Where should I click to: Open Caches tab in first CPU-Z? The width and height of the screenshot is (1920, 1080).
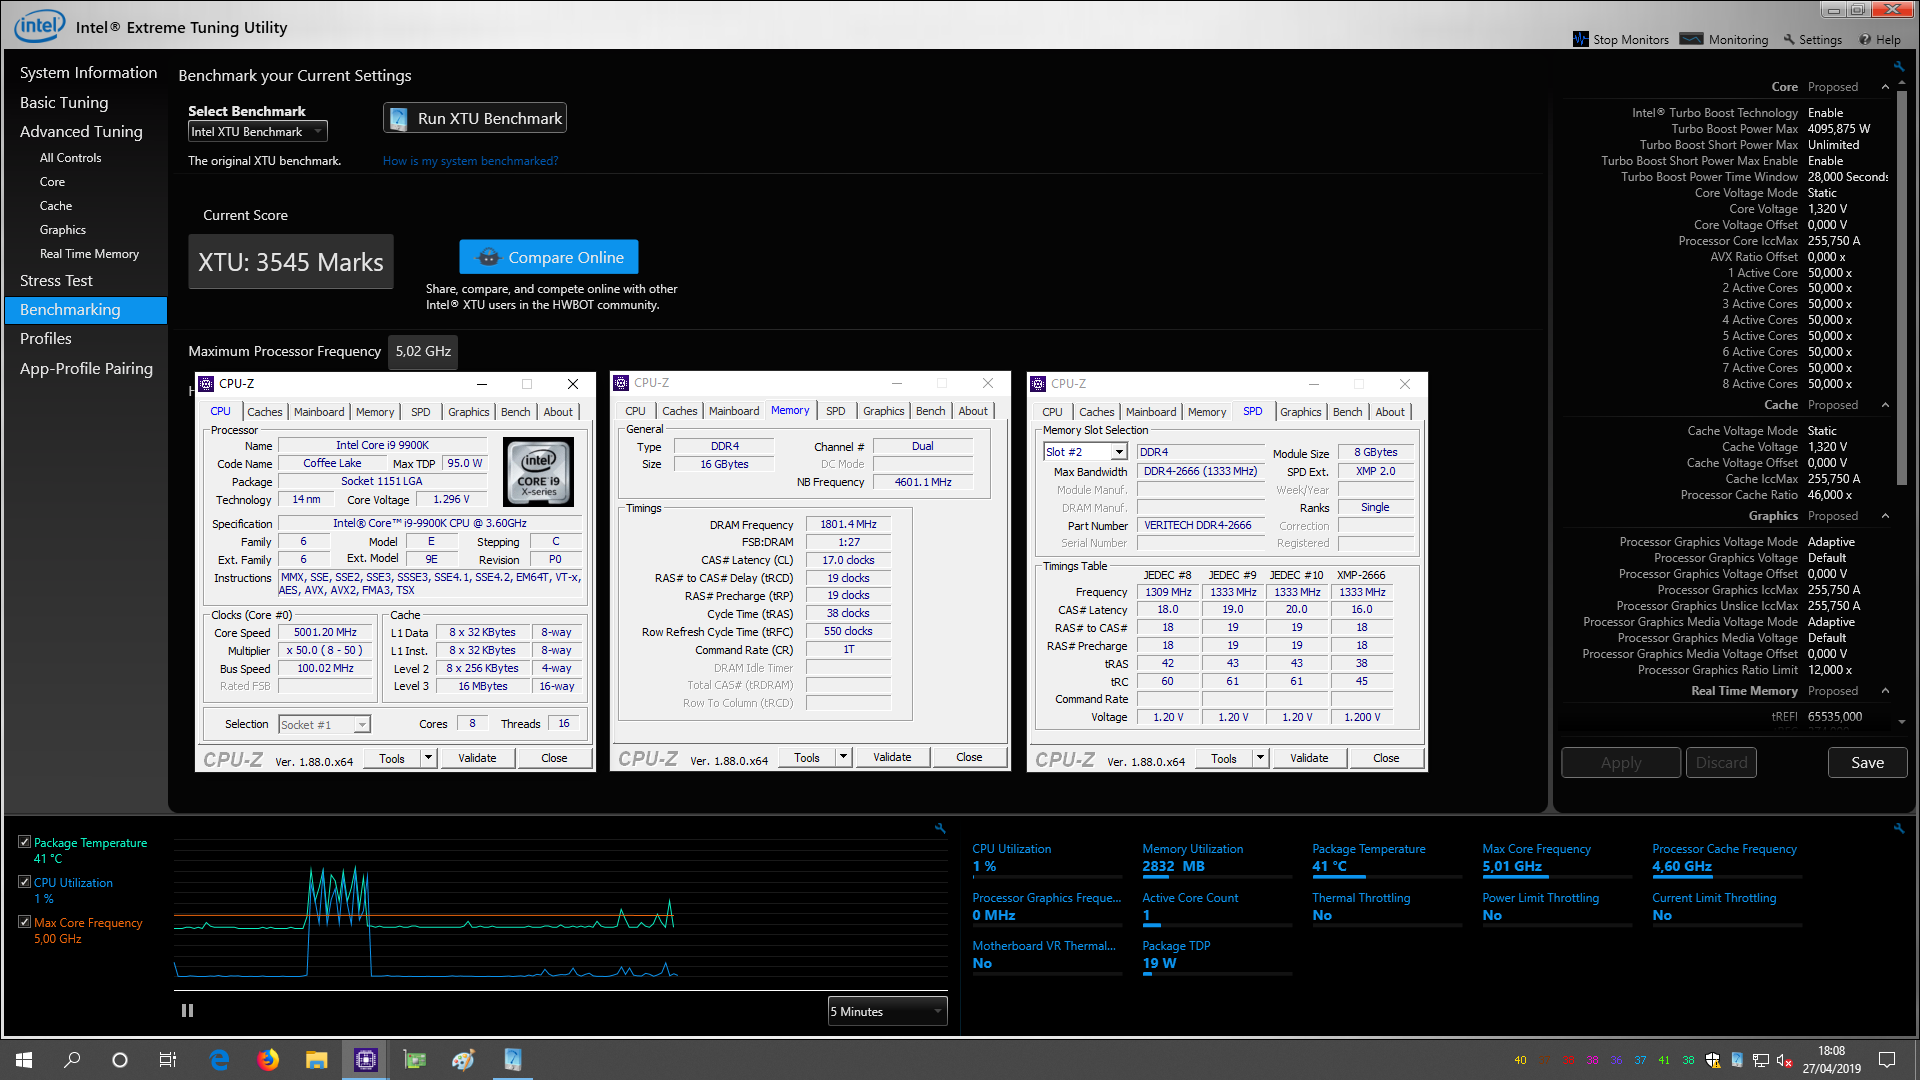(x=265, y=412)
